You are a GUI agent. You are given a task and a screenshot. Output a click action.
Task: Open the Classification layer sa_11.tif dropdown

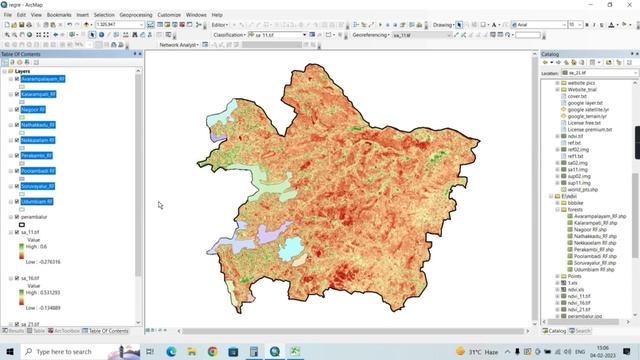point(304,35)
